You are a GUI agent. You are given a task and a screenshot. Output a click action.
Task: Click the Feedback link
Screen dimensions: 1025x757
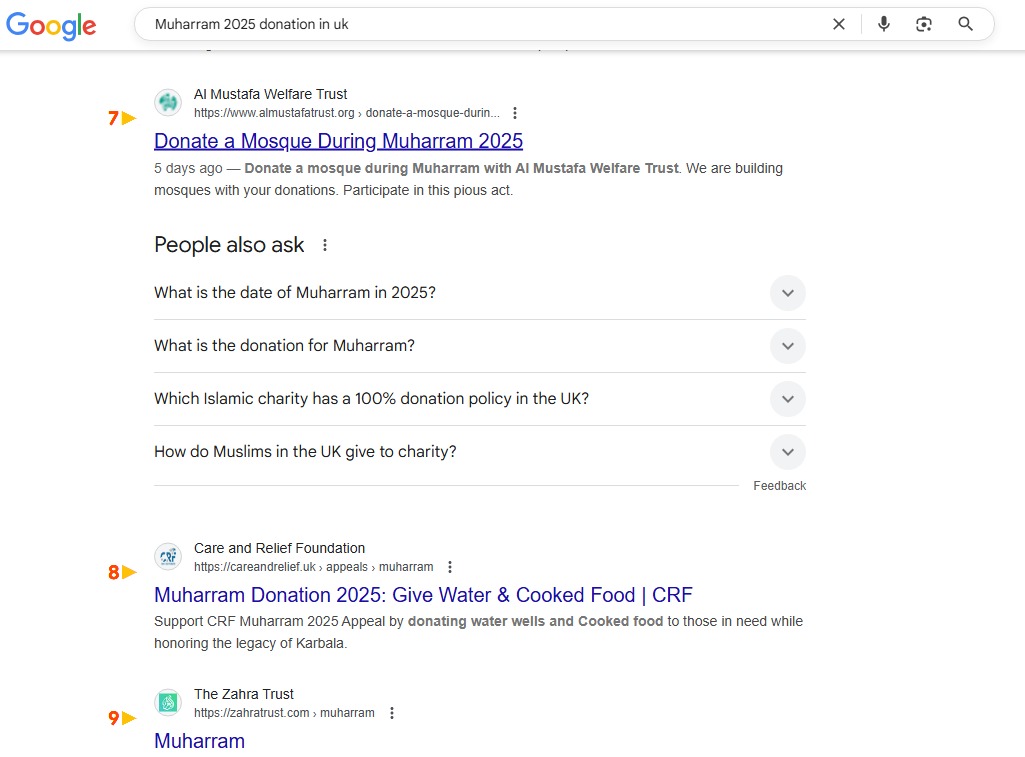[779, 486]
